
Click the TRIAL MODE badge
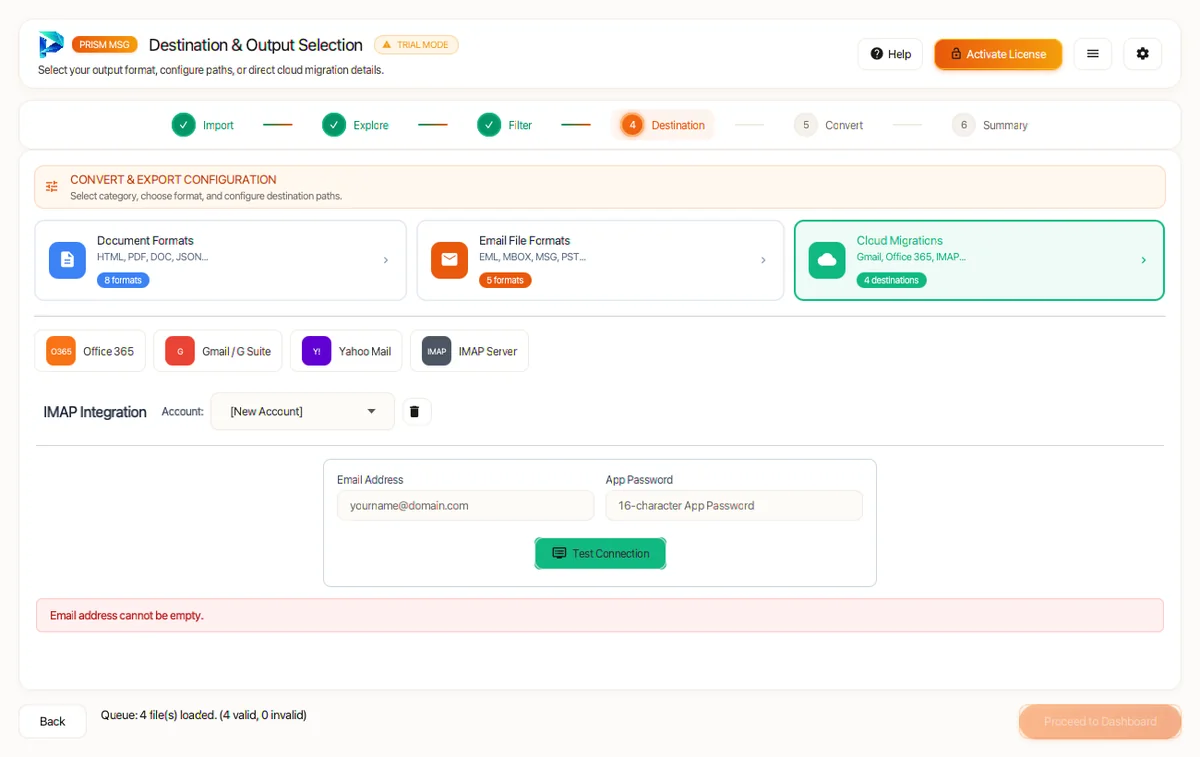point(416,45)
